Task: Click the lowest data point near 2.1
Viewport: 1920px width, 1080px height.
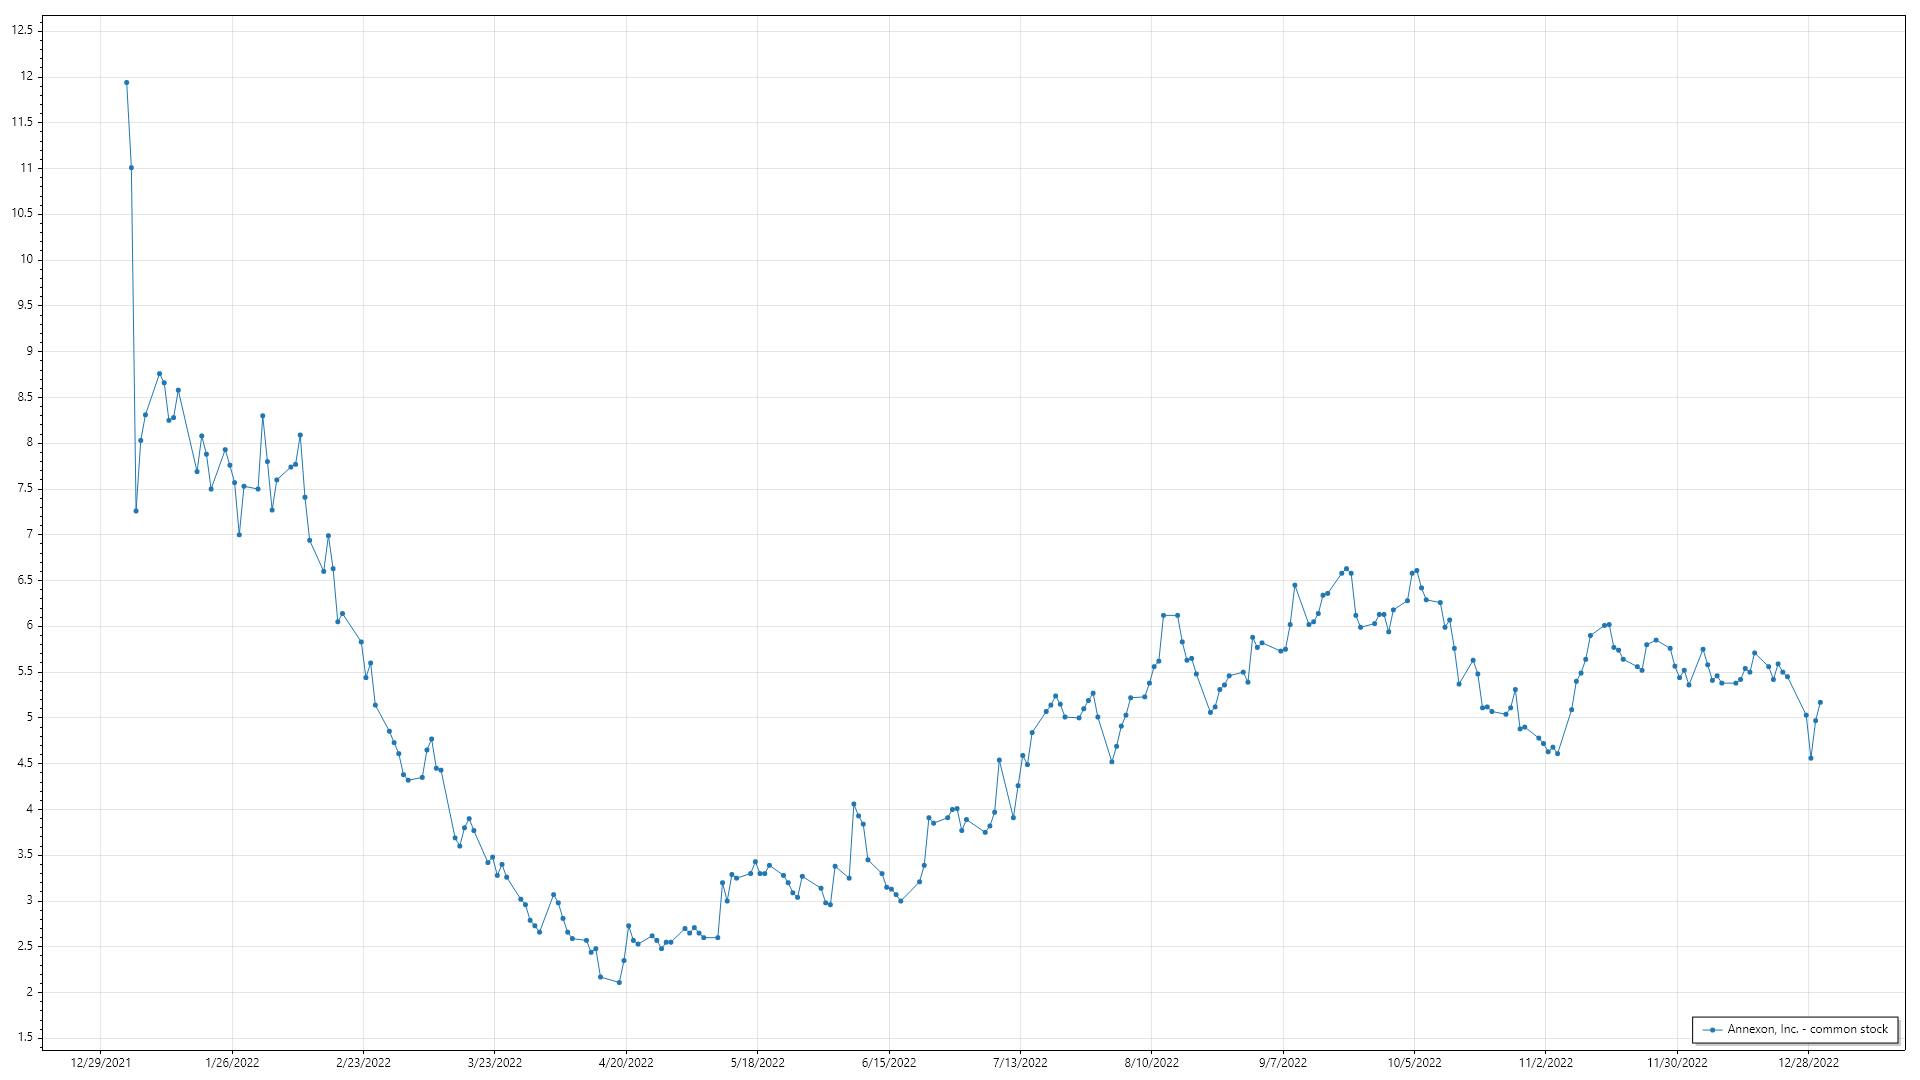Action: point(619,983)
